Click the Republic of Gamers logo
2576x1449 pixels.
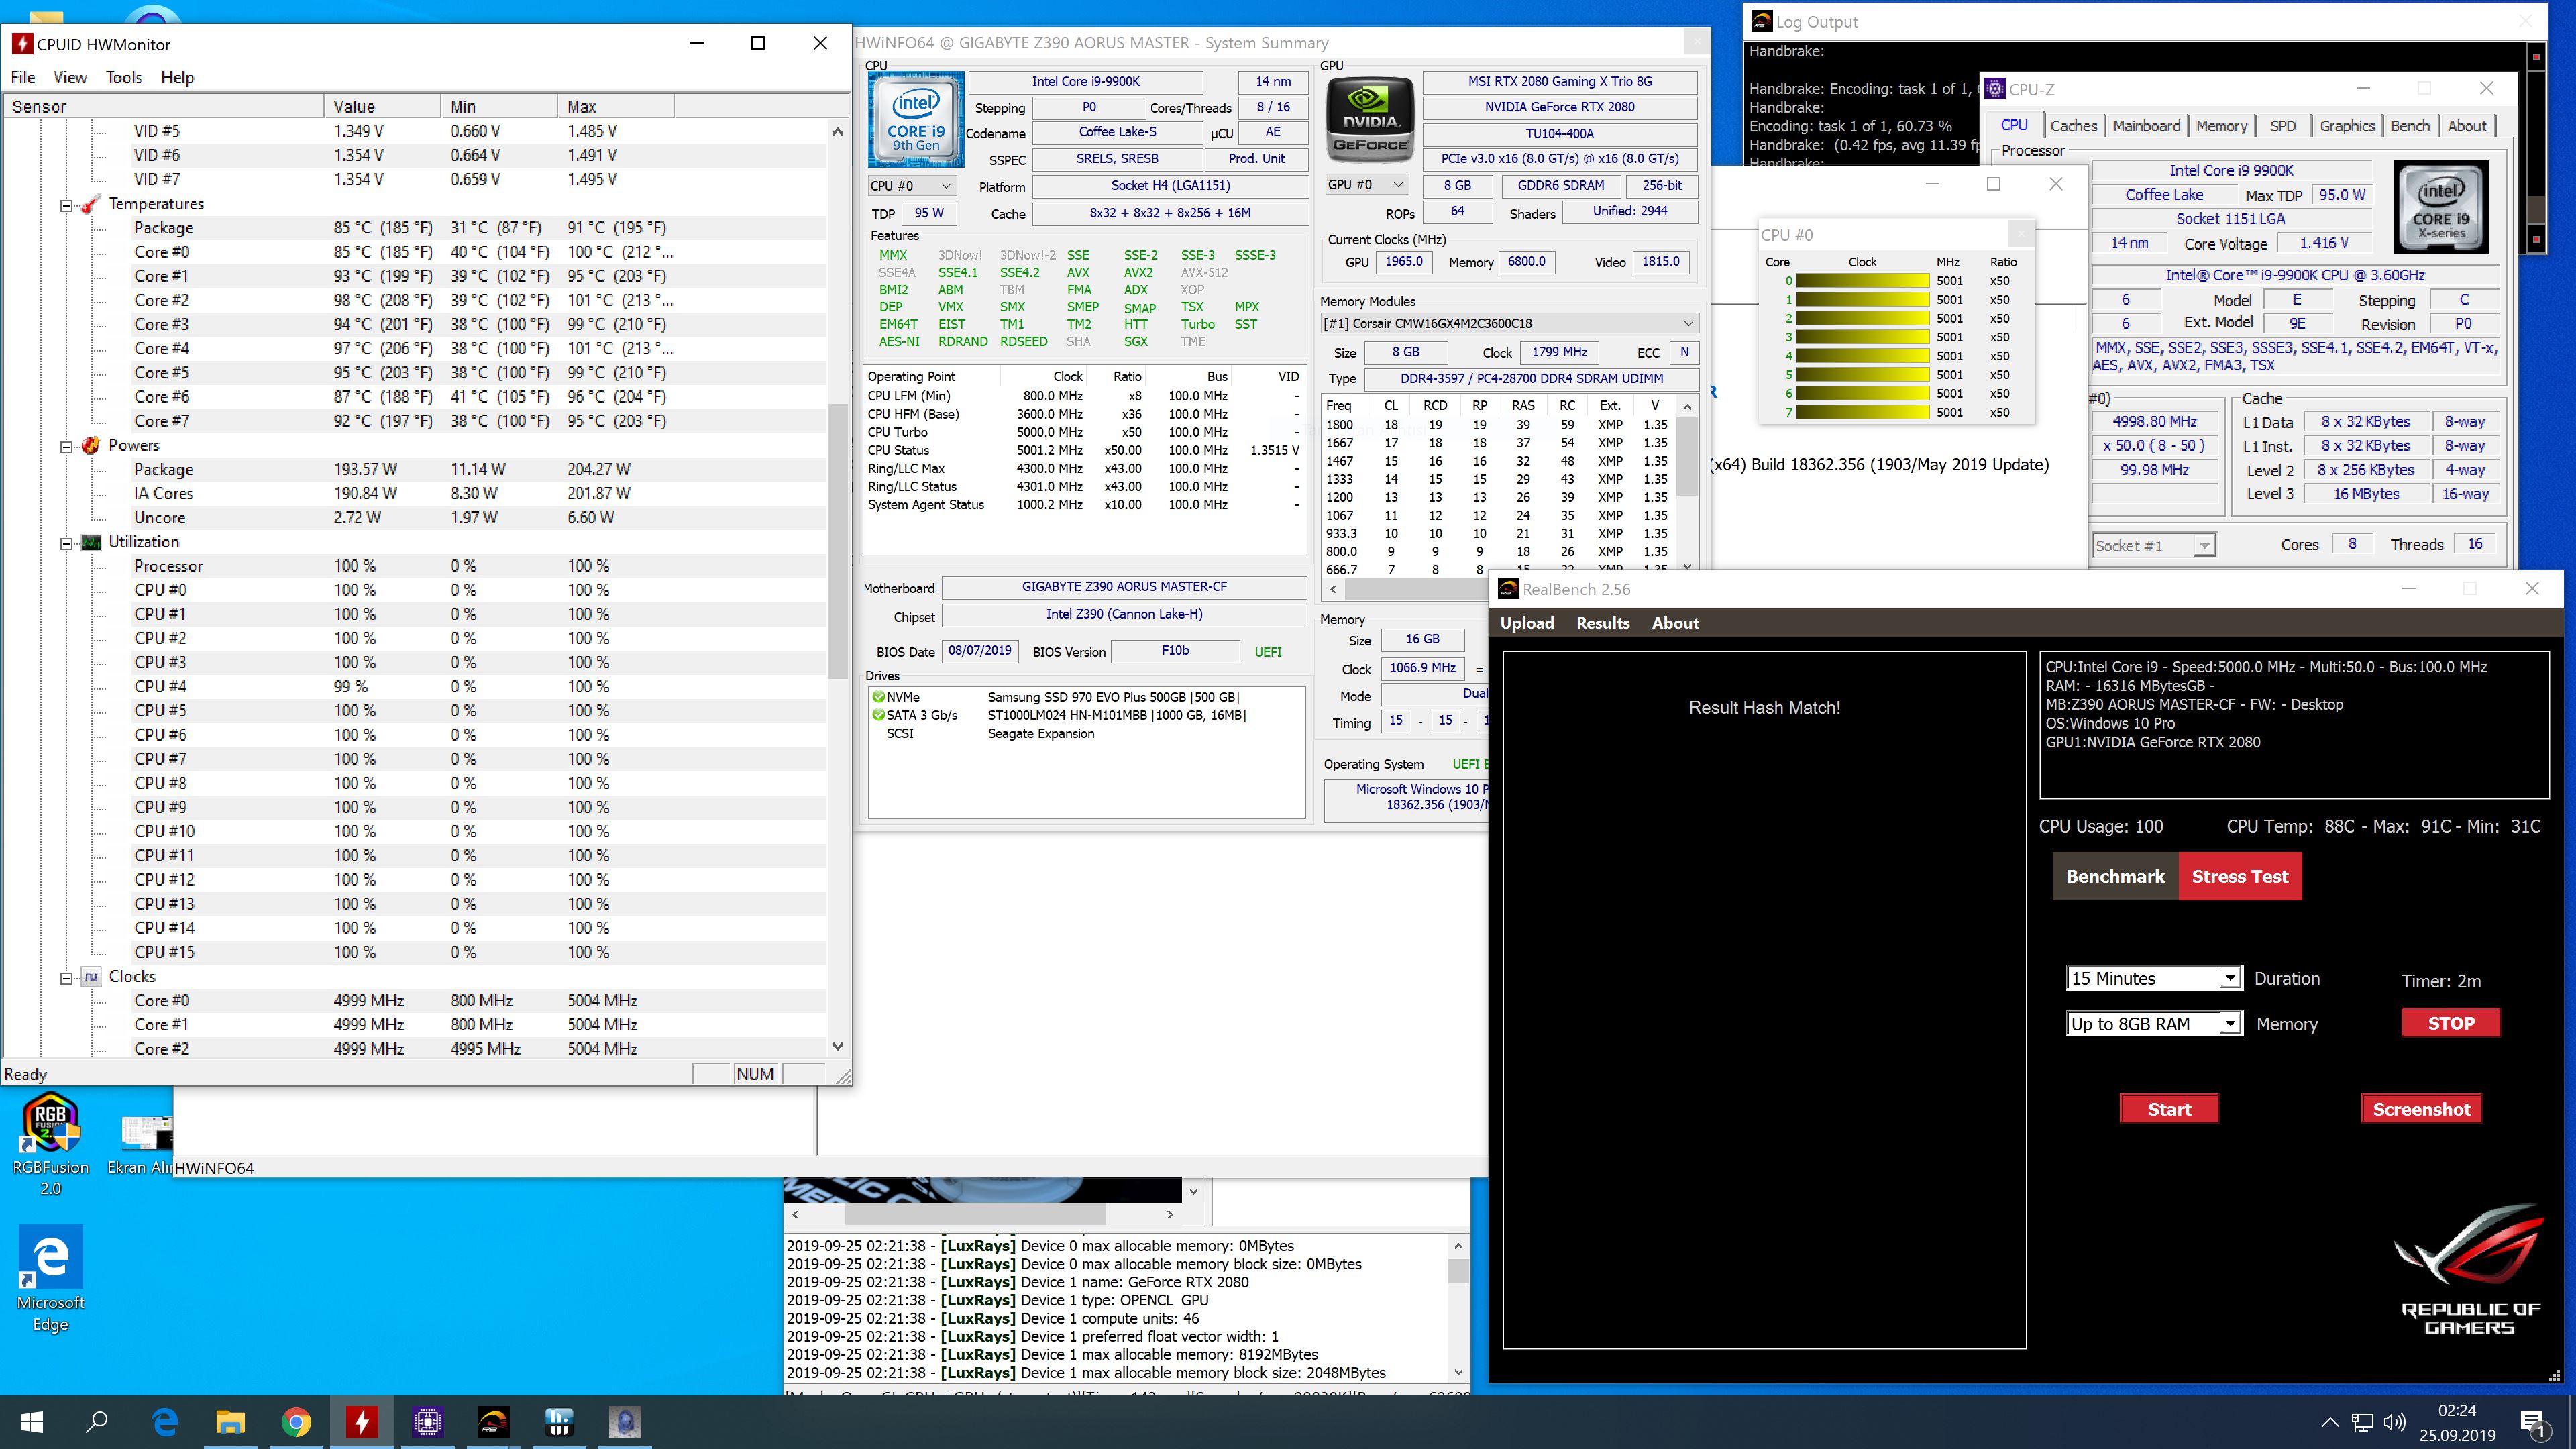[x=2469, y=1270]
